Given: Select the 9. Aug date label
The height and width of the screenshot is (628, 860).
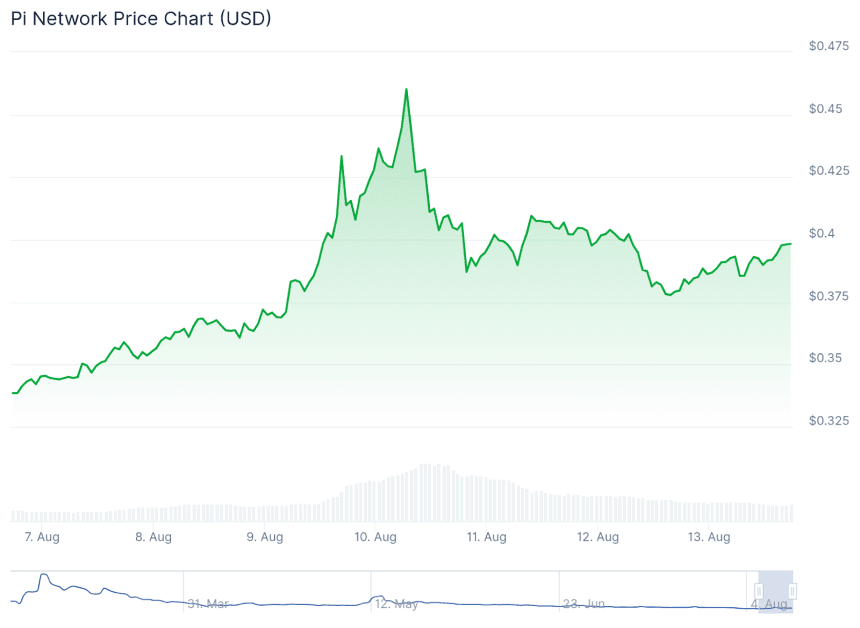Looking at the screenshot, I should [265, 537].
